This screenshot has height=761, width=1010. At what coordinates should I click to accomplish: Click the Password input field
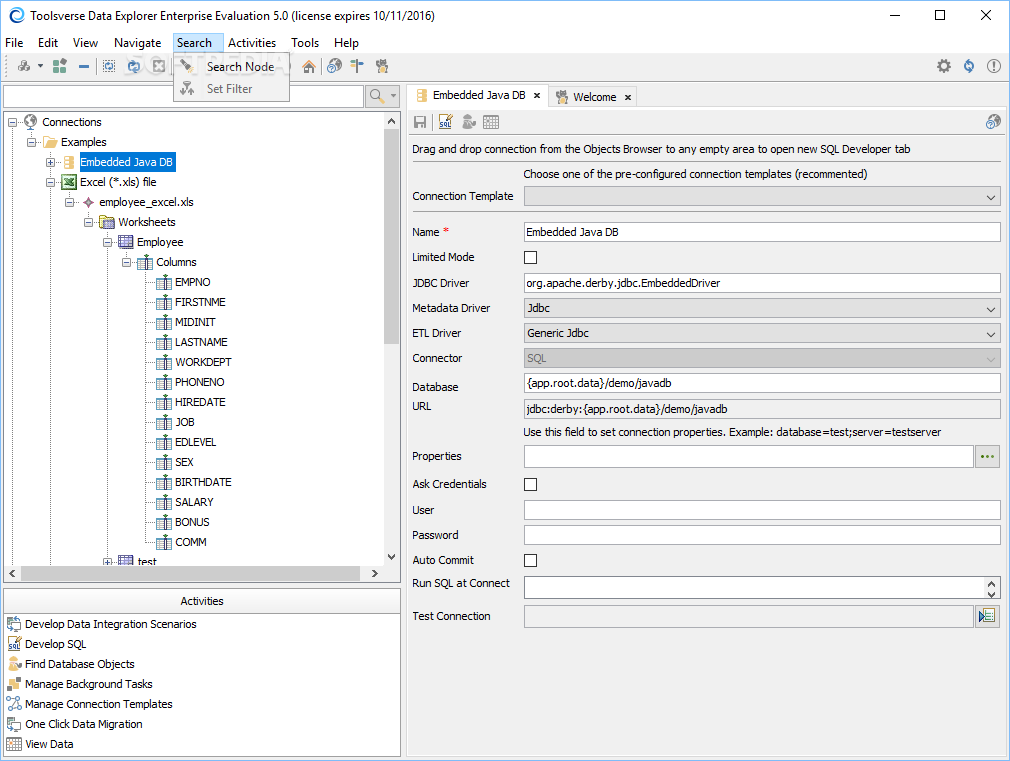coord(762,535)
